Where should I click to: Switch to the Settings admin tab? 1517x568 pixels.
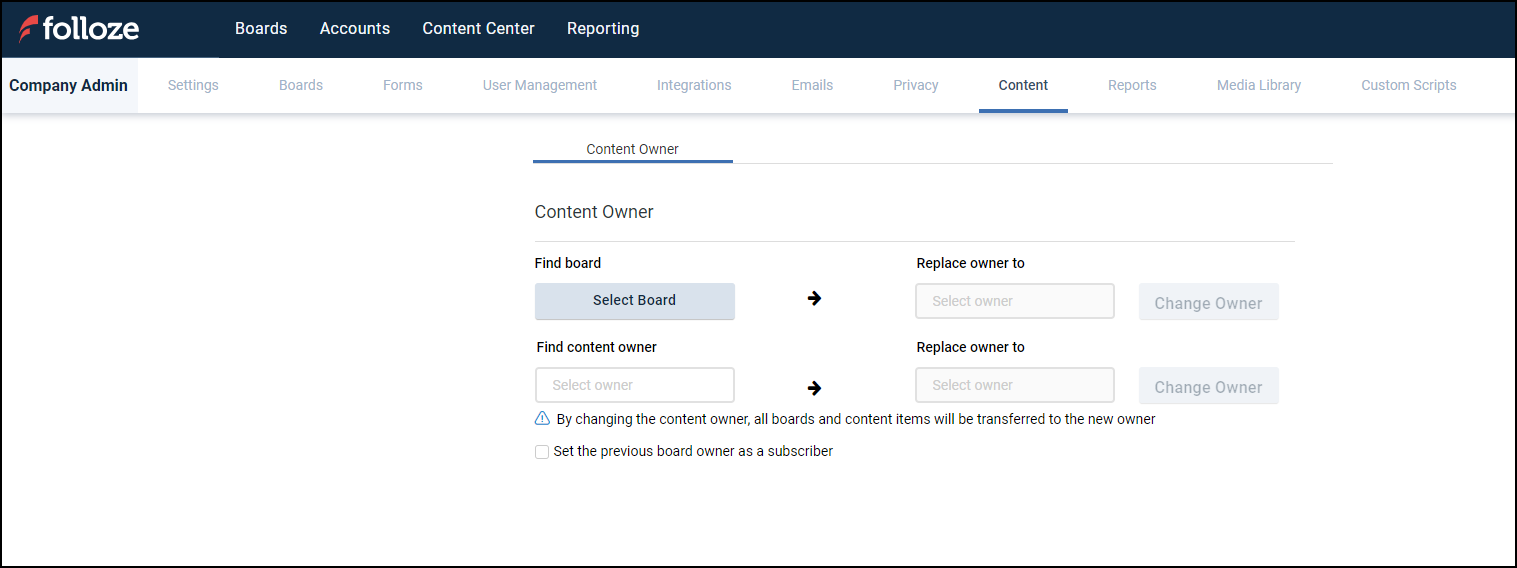coord(193,85)
